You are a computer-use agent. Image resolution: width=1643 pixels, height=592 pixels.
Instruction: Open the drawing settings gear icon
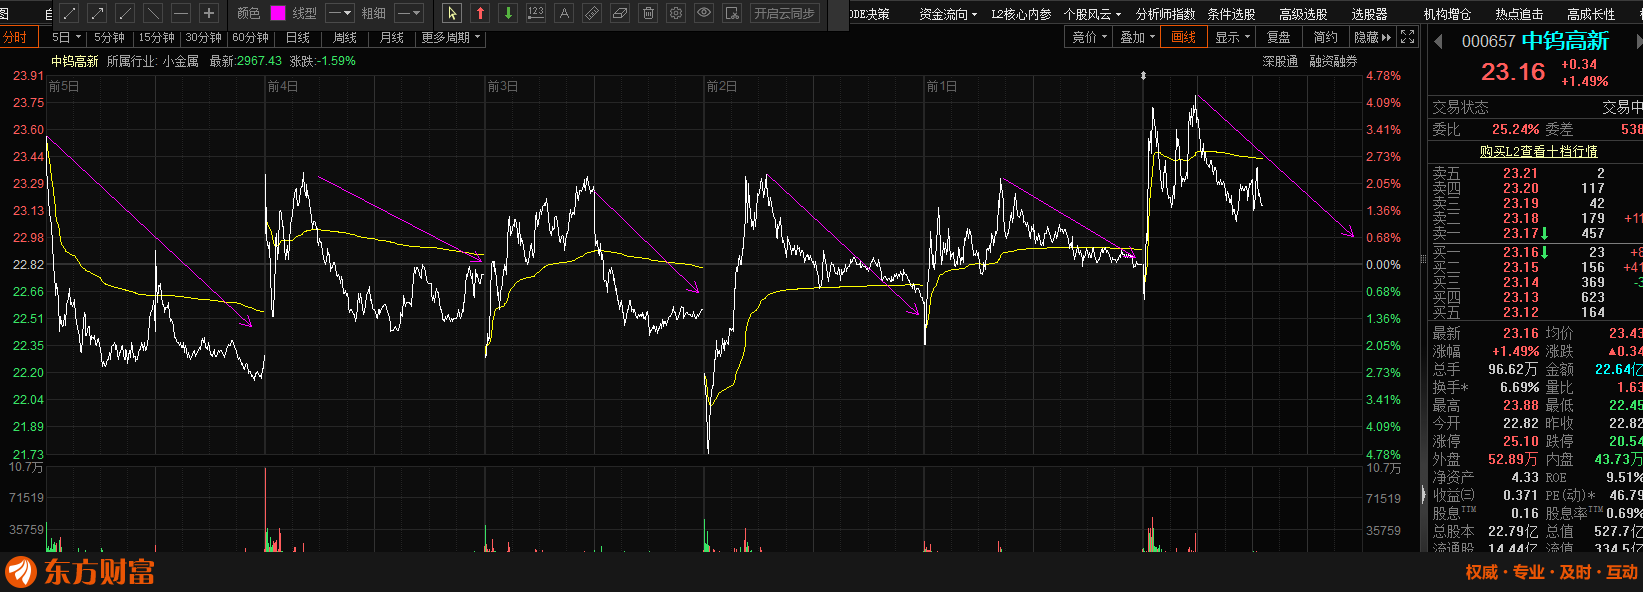[676, 13]
